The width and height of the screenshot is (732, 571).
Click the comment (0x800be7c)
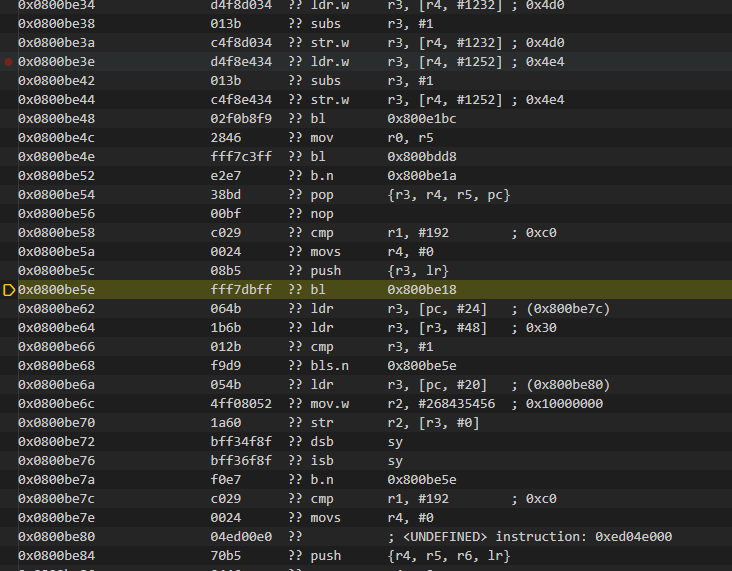[x=568, y=309]
